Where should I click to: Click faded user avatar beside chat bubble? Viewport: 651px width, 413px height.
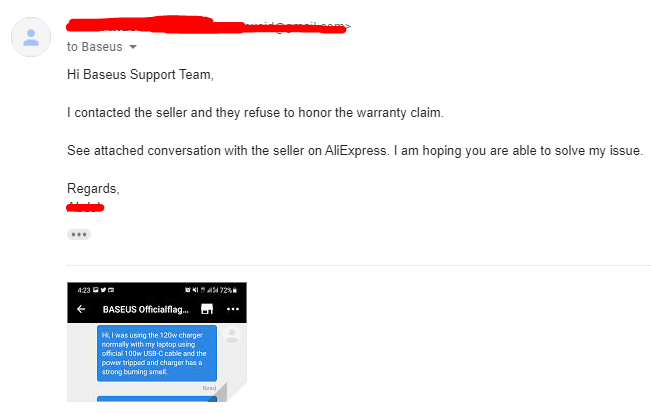[x=232, y=335]
